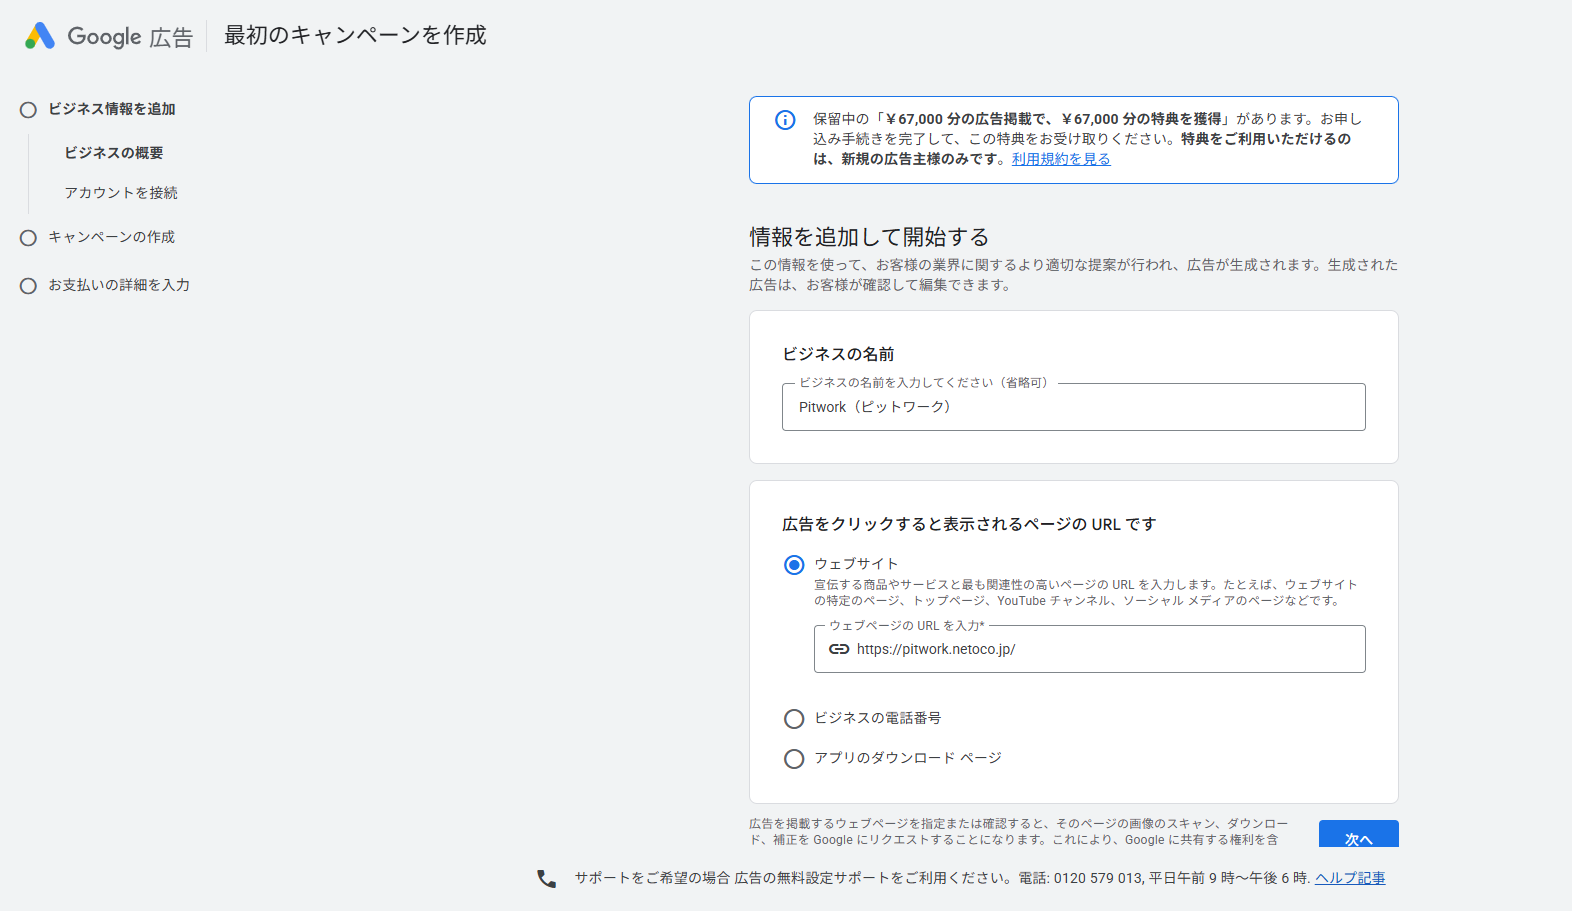
Task: Select the アプリのダウンロード ページ radio option
Action: pos(794,759)
